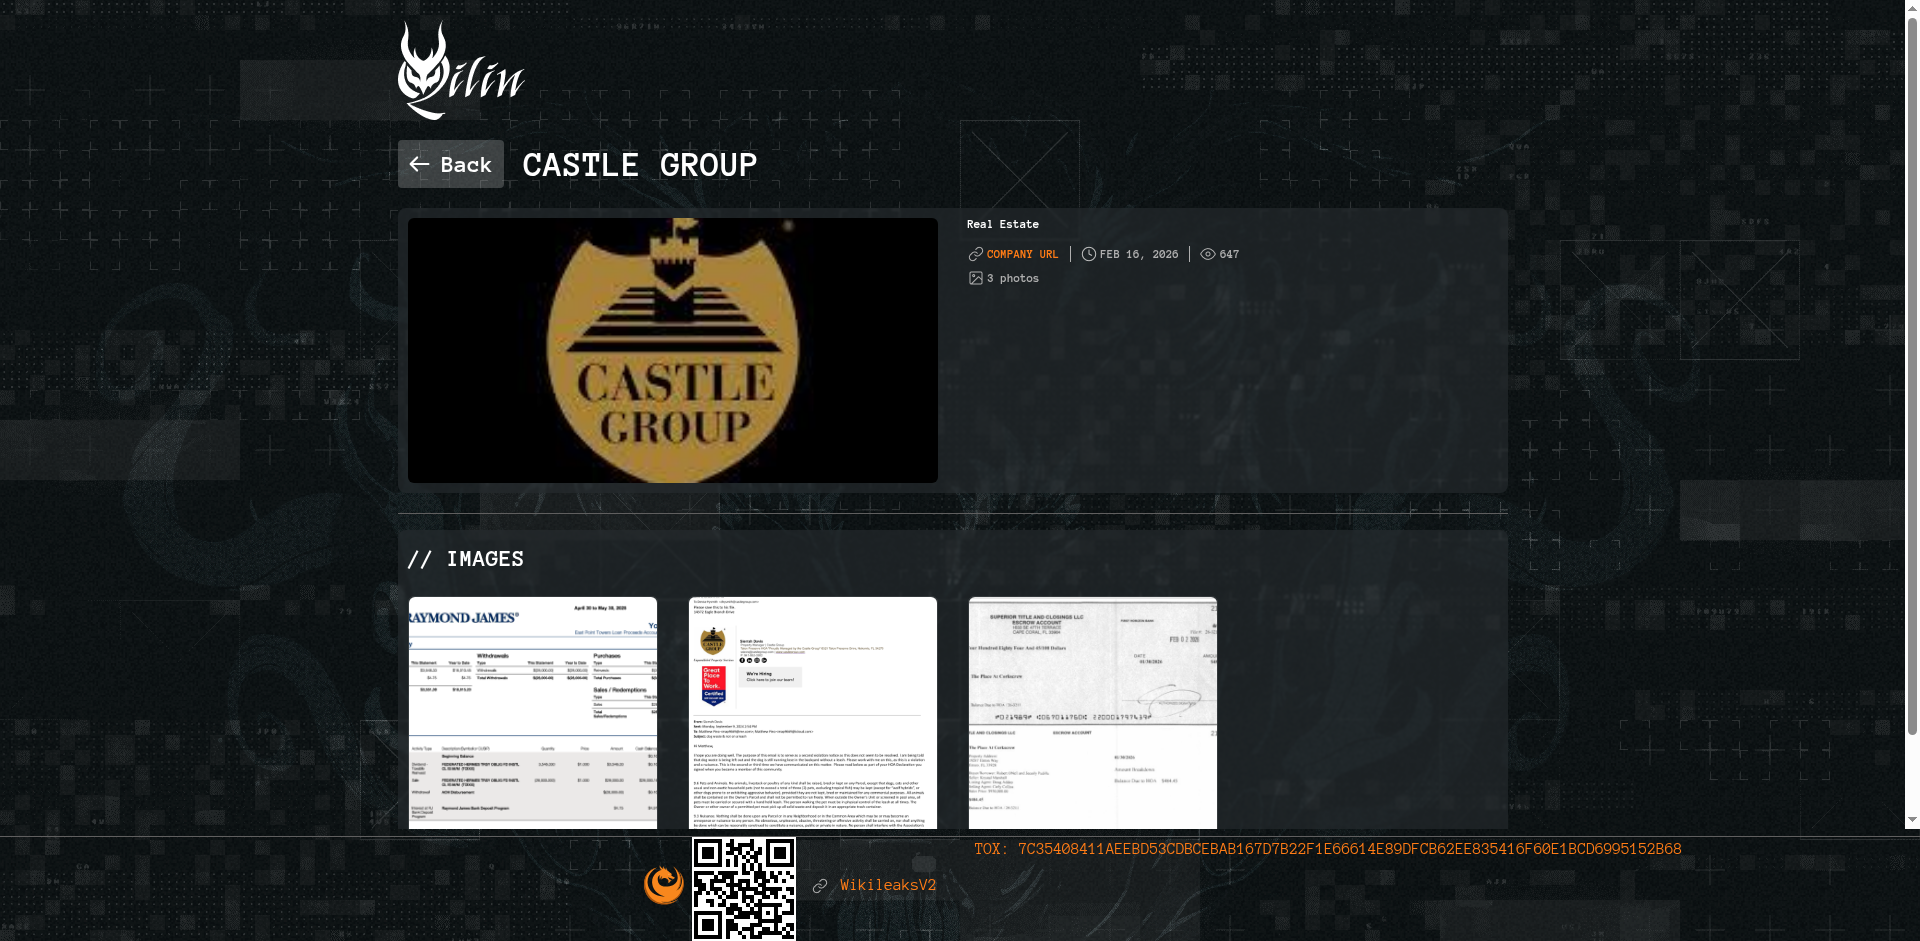
Task: Open the COMPANY URL link
Action: point(1022,255)
